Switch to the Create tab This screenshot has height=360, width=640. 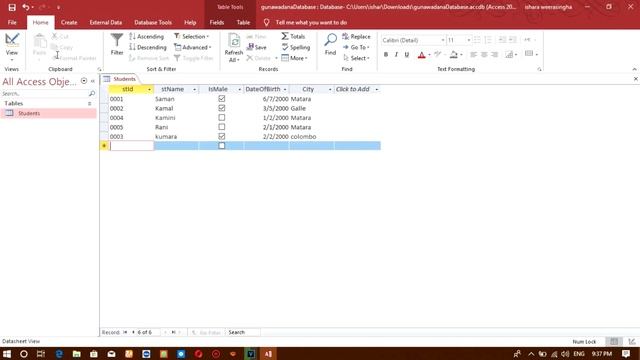coord(69,22)
